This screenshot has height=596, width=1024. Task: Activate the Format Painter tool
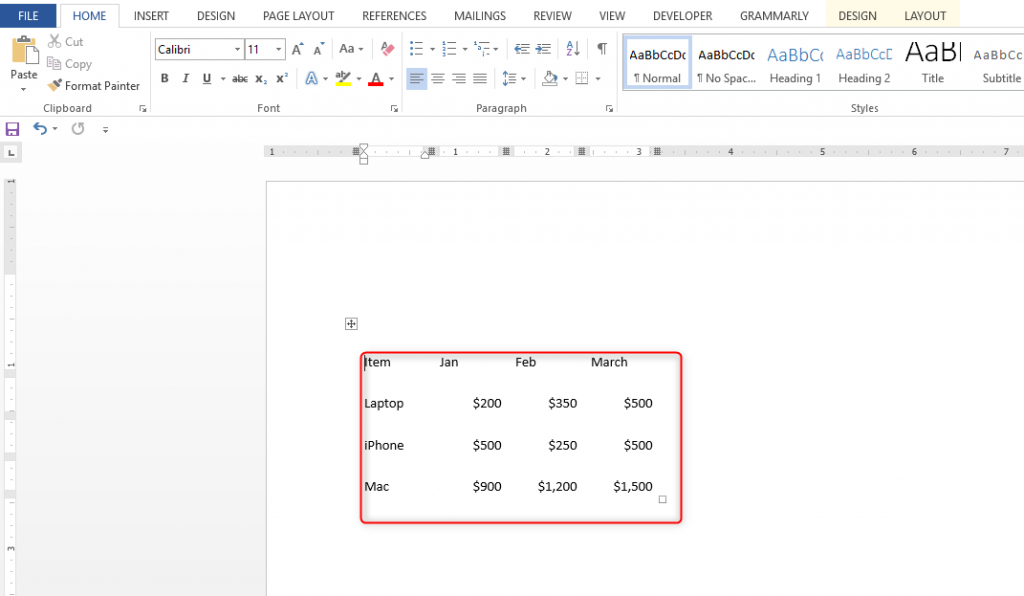(94, 85)
